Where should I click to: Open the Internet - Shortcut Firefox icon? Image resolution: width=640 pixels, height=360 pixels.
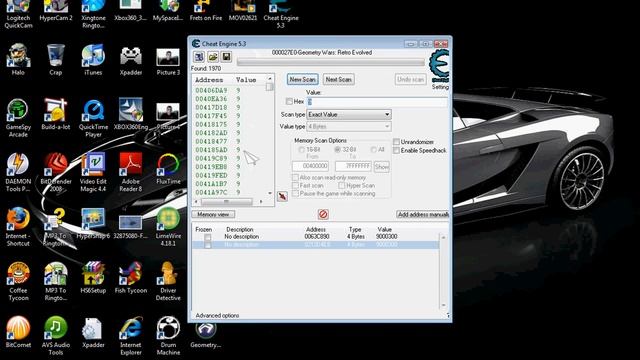(18, 227)
